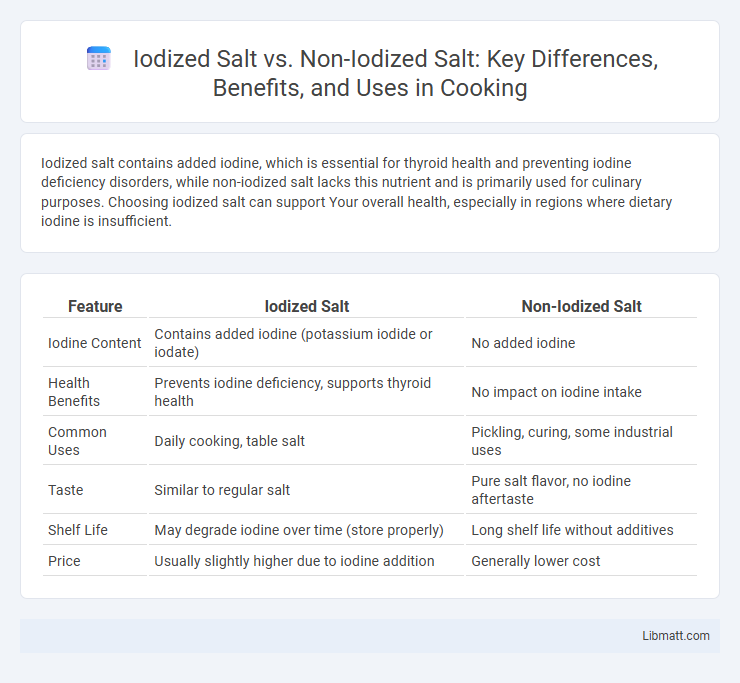Select the 'Iodized Salt' column header
This screenshot has width=740, height=683.
tap(307, 306)
